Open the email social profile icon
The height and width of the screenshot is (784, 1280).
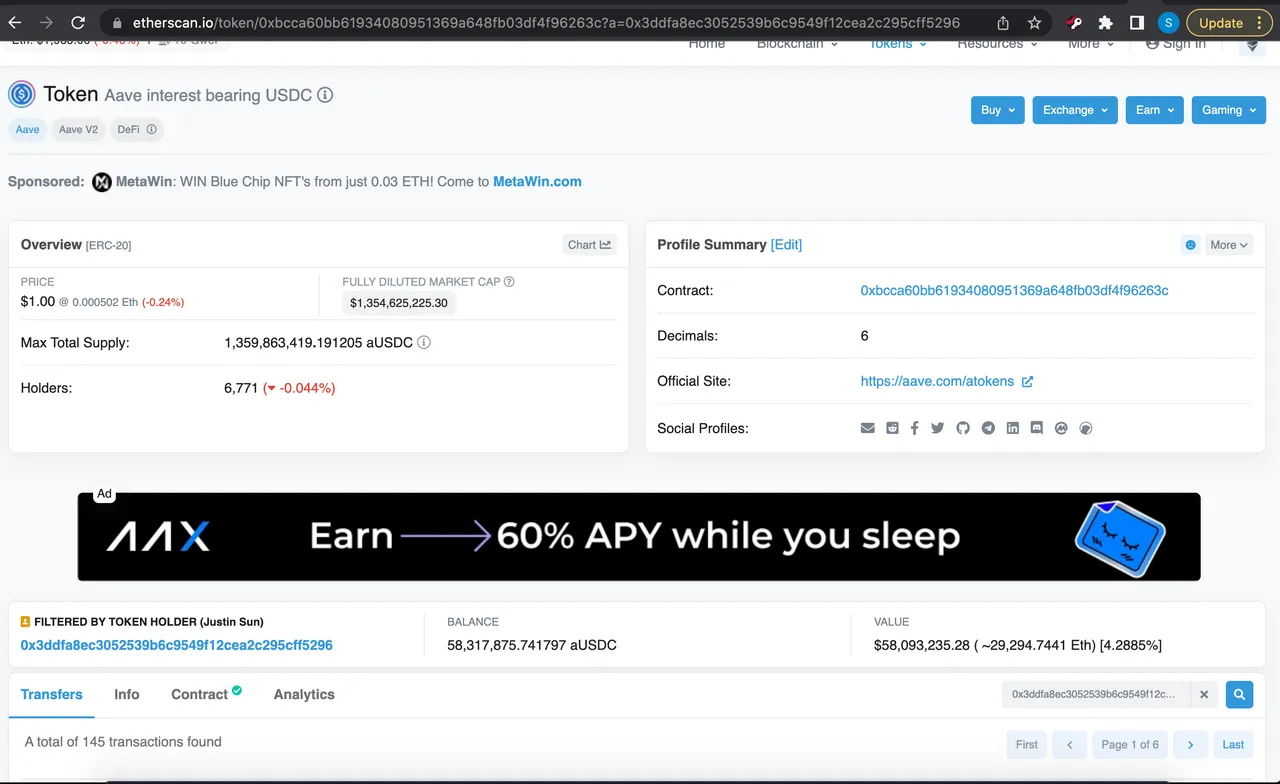[x=867, y=428]
